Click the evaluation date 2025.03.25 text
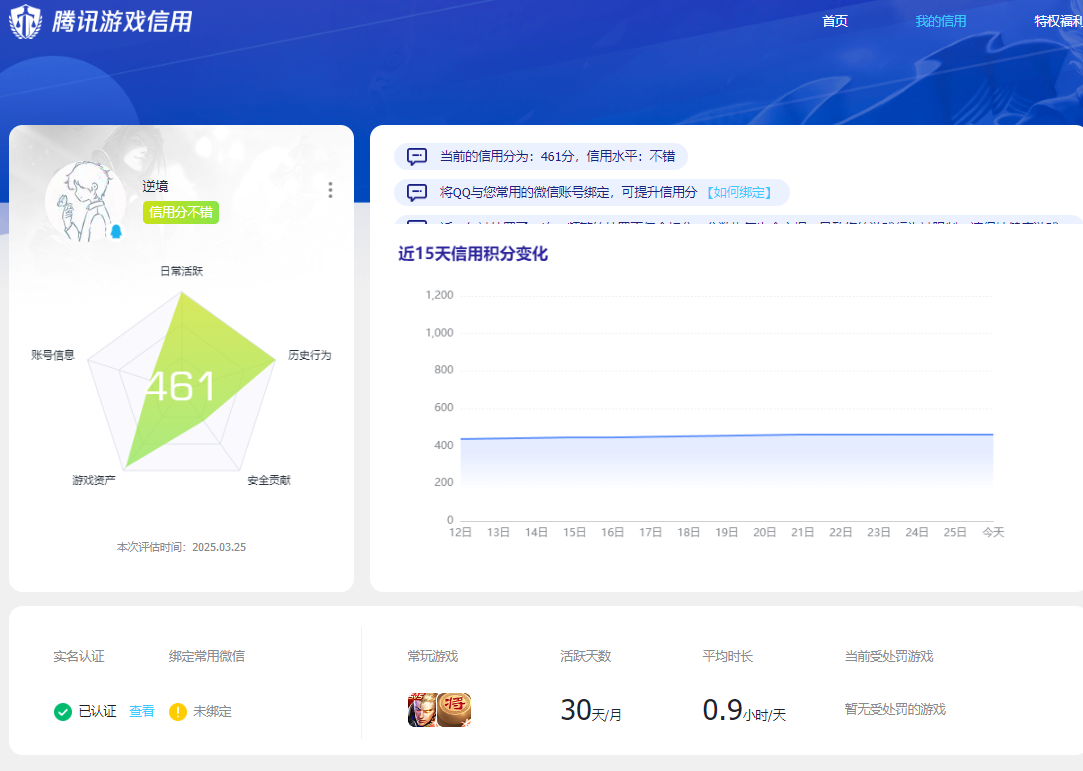 click(219, 547)
